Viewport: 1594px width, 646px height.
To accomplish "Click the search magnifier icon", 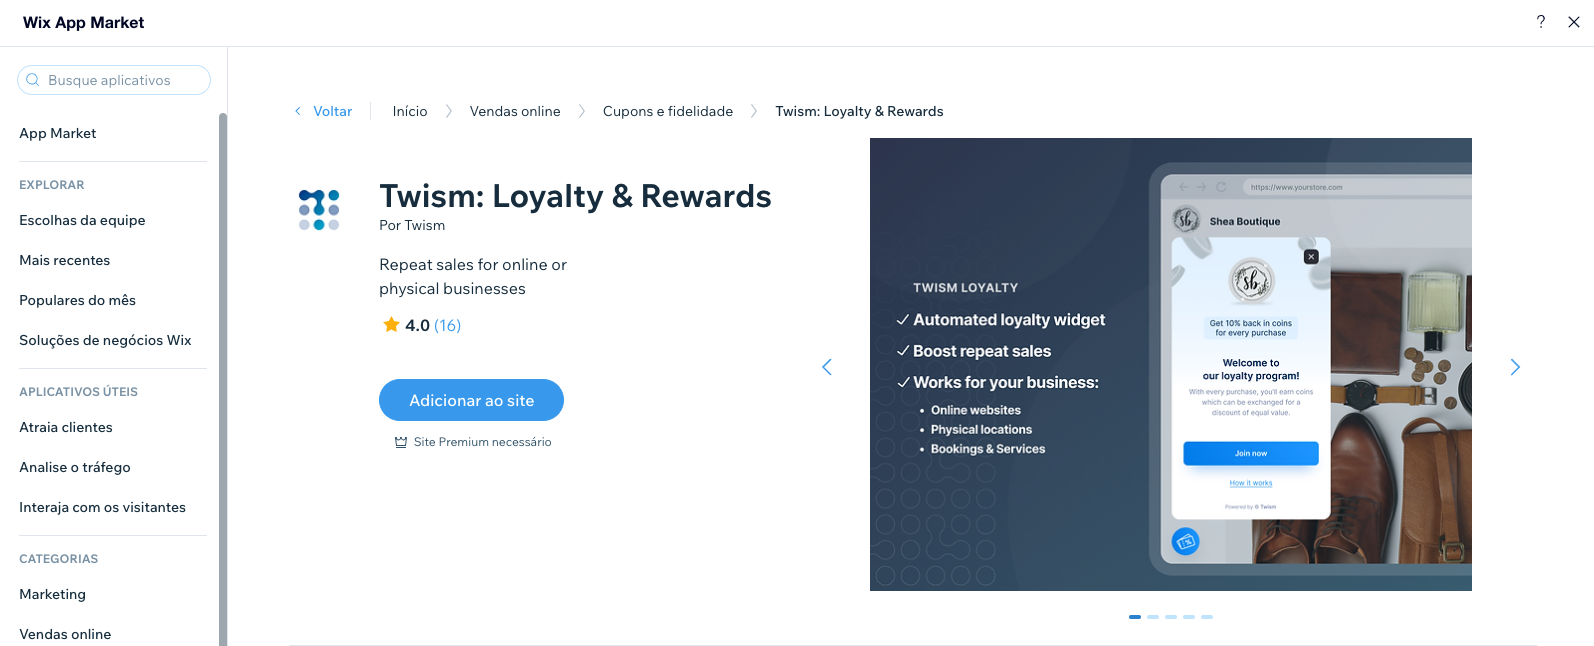I will point(33,80).
